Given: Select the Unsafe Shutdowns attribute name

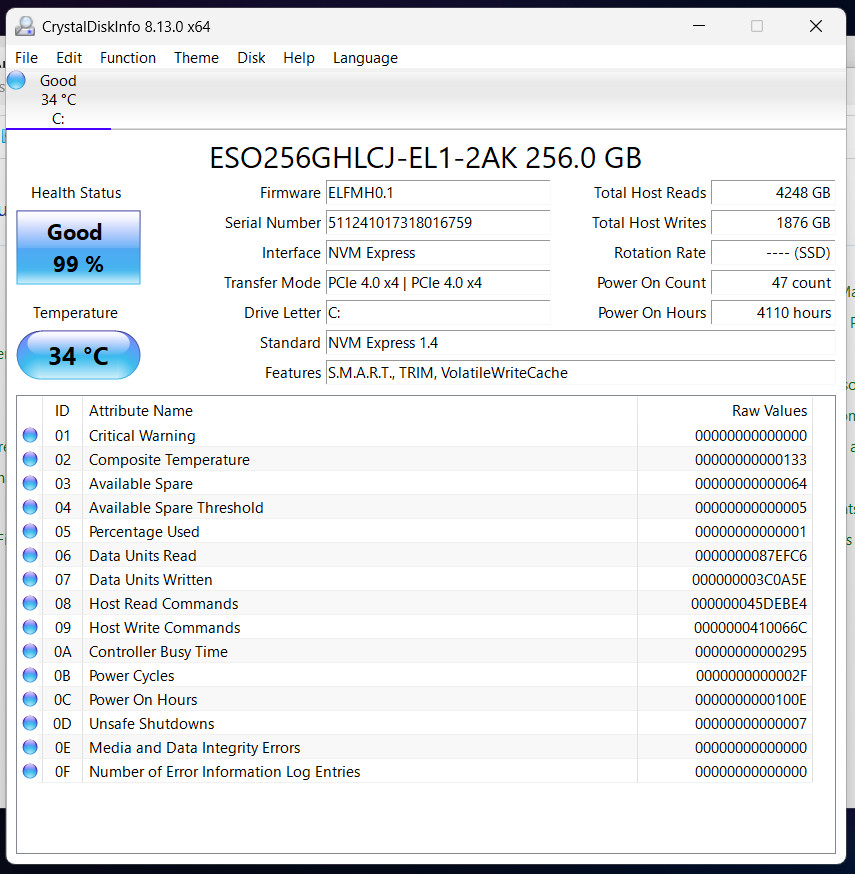Looking at the screenshot, I should coord(152,724).
